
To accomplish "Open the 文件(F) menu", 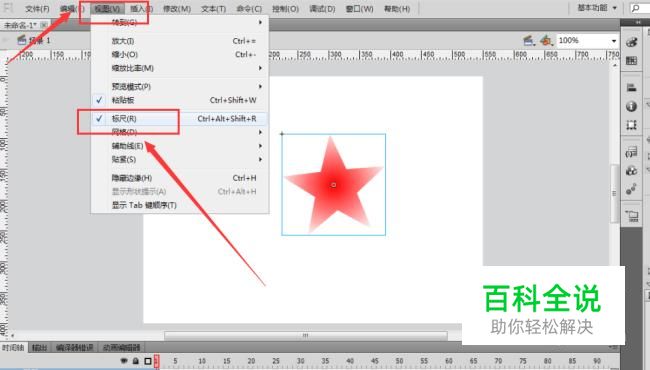I will [x=37, y=9].
